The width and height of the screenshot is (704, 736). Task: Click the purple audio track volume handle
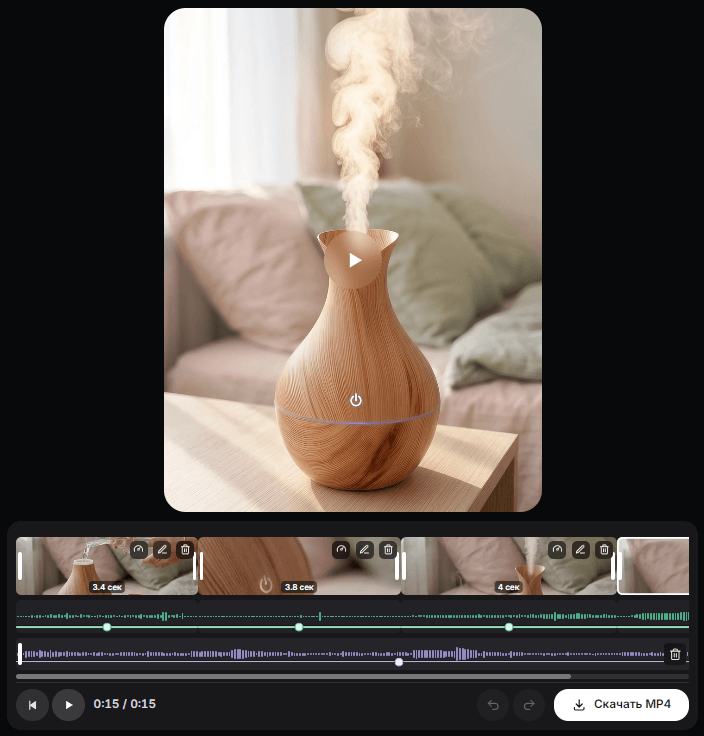pyautogui.click(x=399, y=662)
